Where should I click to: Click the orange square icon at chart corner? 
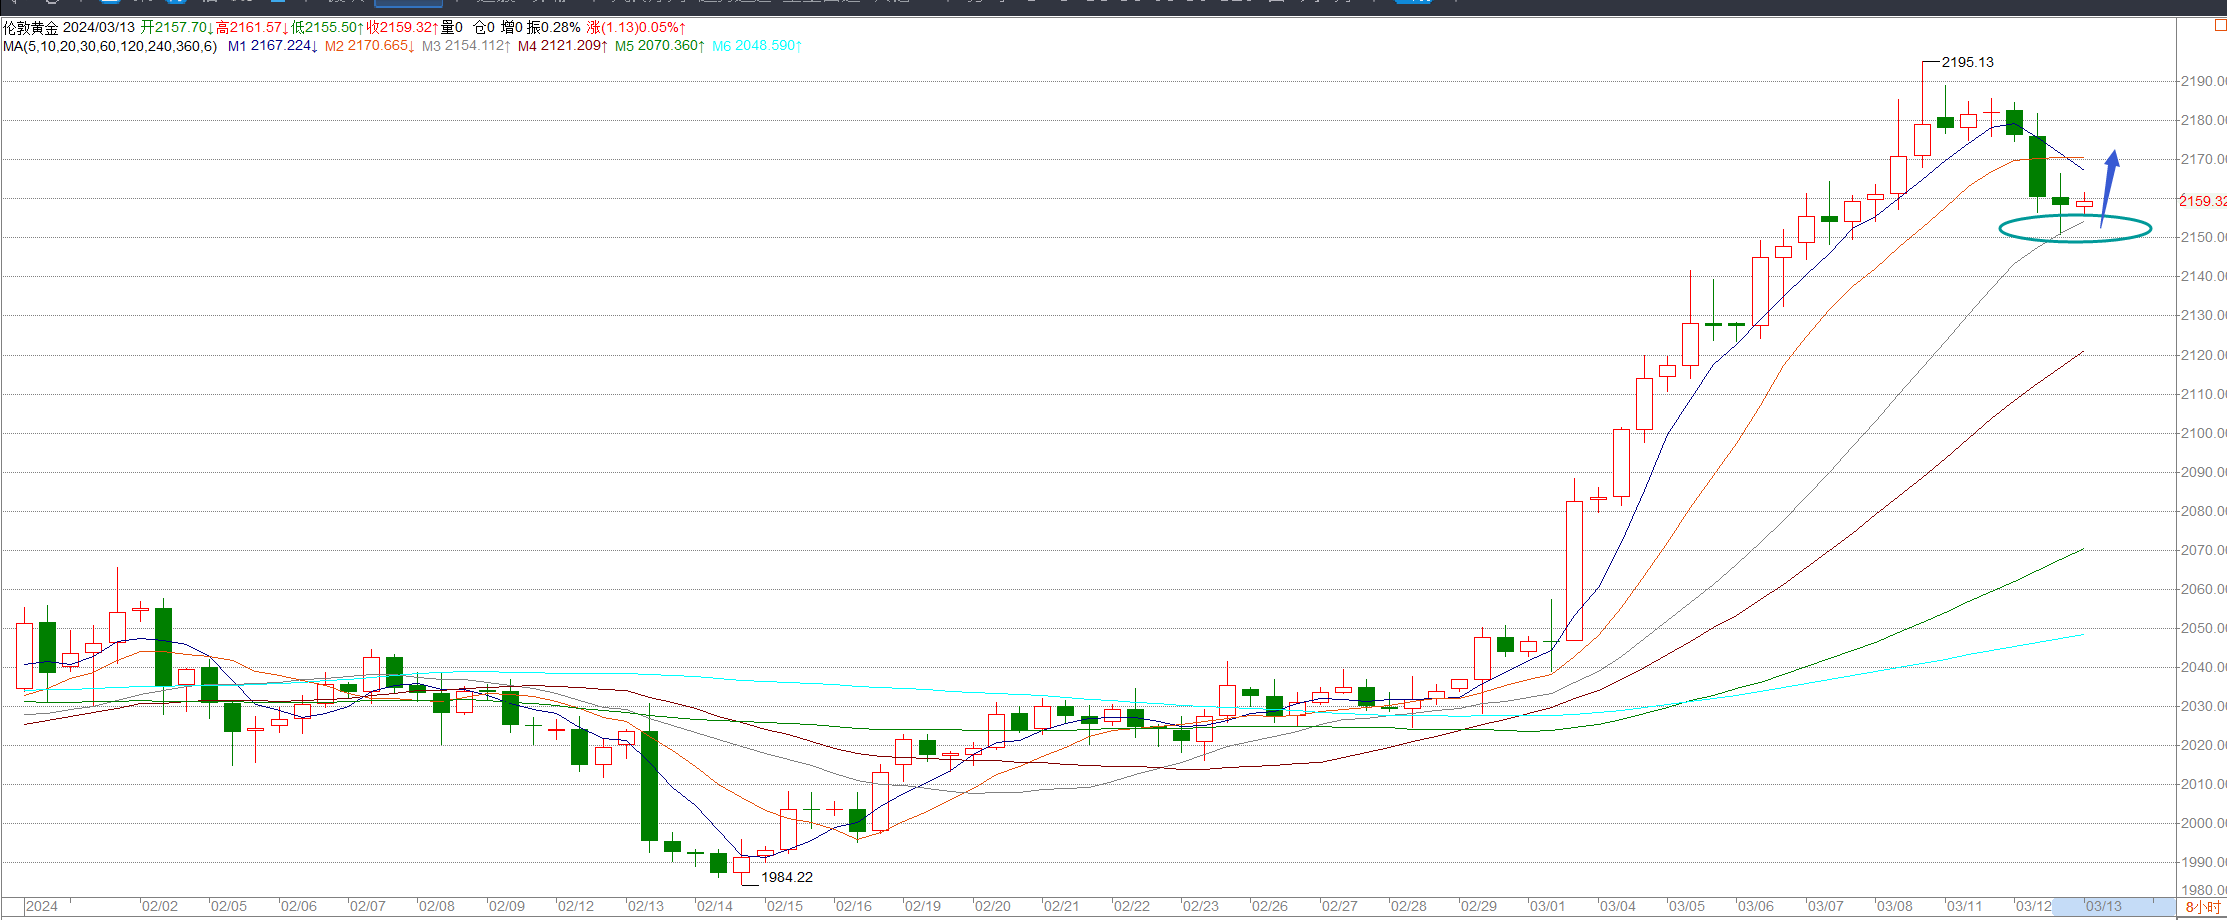(x=2220, y=26)
